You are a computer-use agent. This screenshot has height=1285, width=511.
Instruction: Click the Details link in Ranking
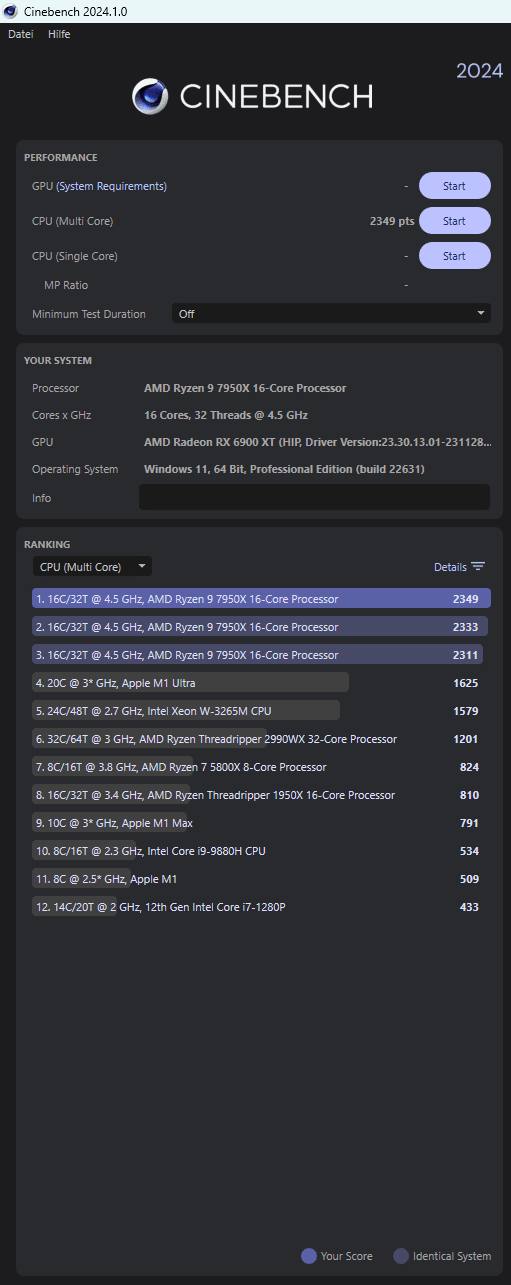pyautogui.click(x=450, y=567)
